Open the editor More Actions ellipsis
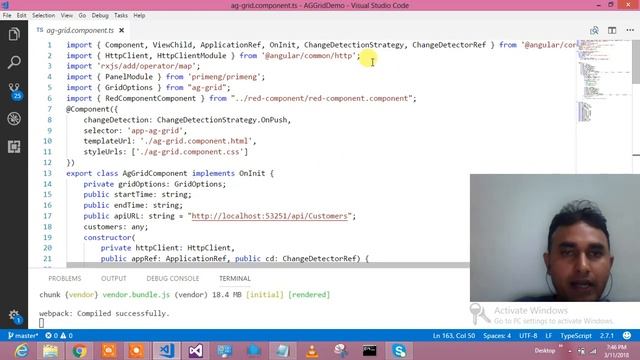 click(x=630, y=30)
